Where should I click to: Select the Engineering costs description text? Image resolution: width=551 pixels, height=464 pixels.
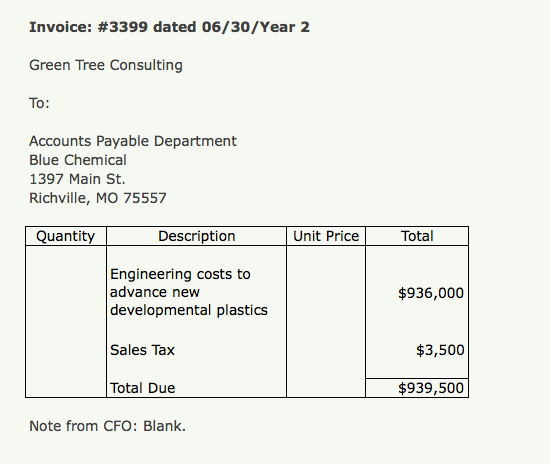(189, 292)
